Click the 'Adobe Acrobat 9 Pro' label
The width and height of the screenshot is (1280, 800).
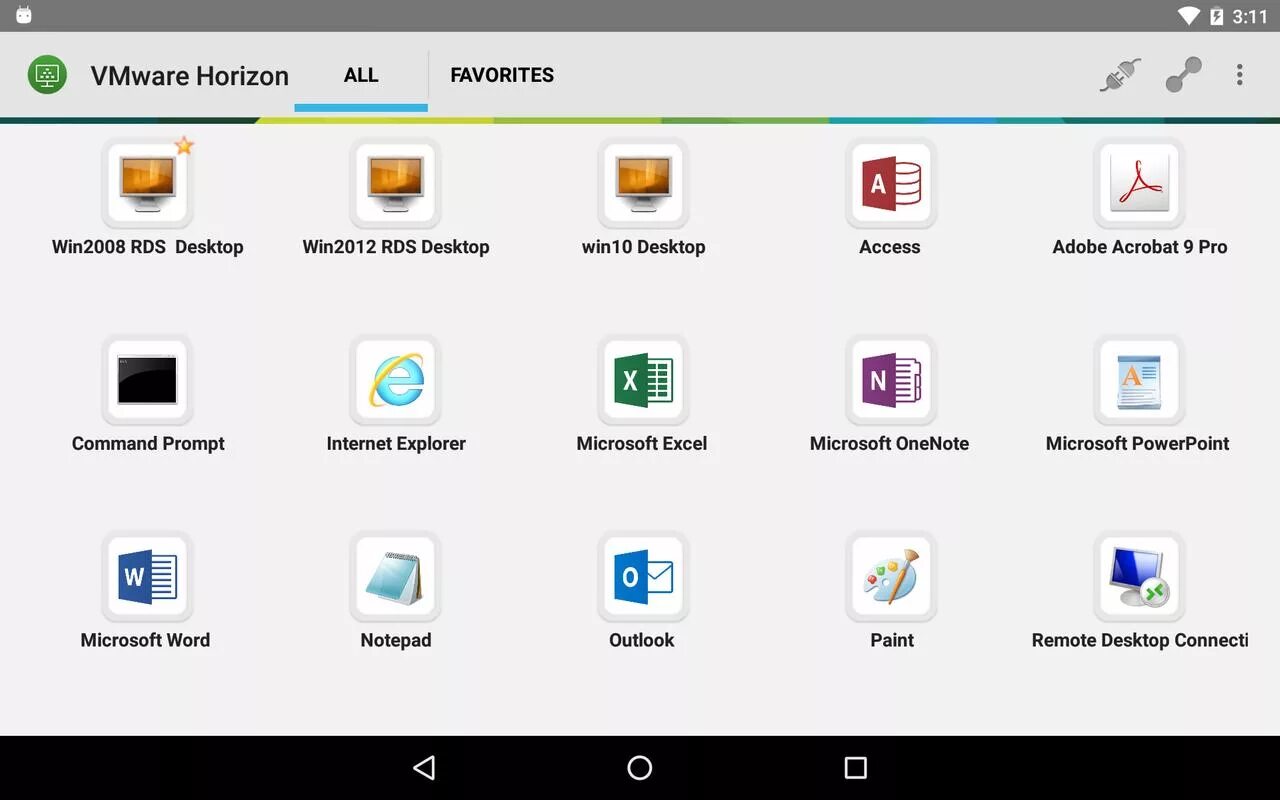(1140, 247)
